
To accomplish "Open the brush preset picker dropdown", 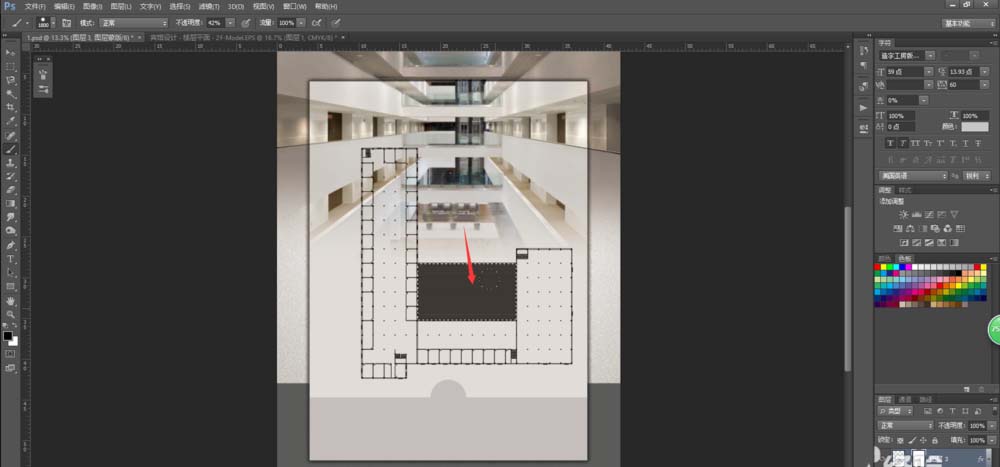I will pyautogui.click(x=53, y=23).
